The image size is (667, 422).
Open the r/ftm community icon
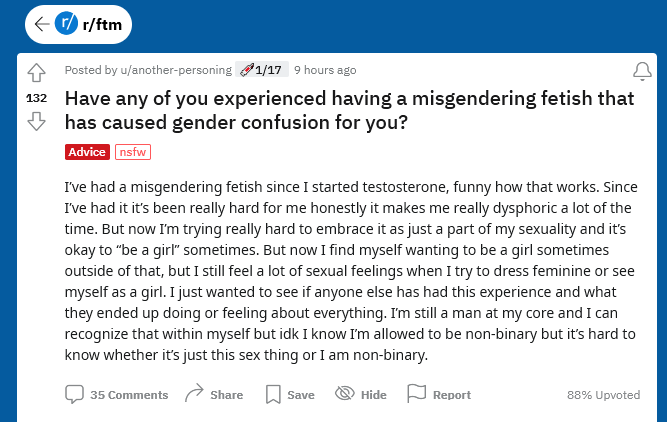[x=66, y=23]
